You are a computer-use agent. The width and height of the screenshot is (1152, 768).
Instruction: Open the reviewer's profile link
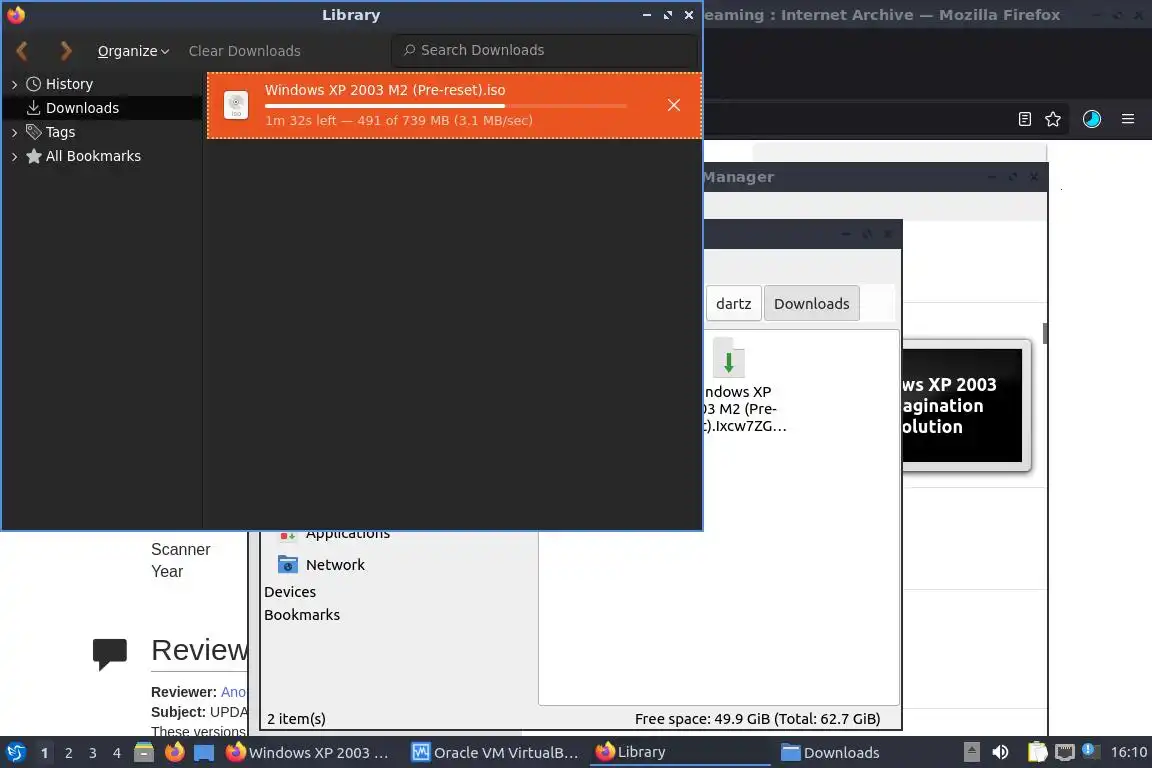pyautogui.click(x=234, y=692)
